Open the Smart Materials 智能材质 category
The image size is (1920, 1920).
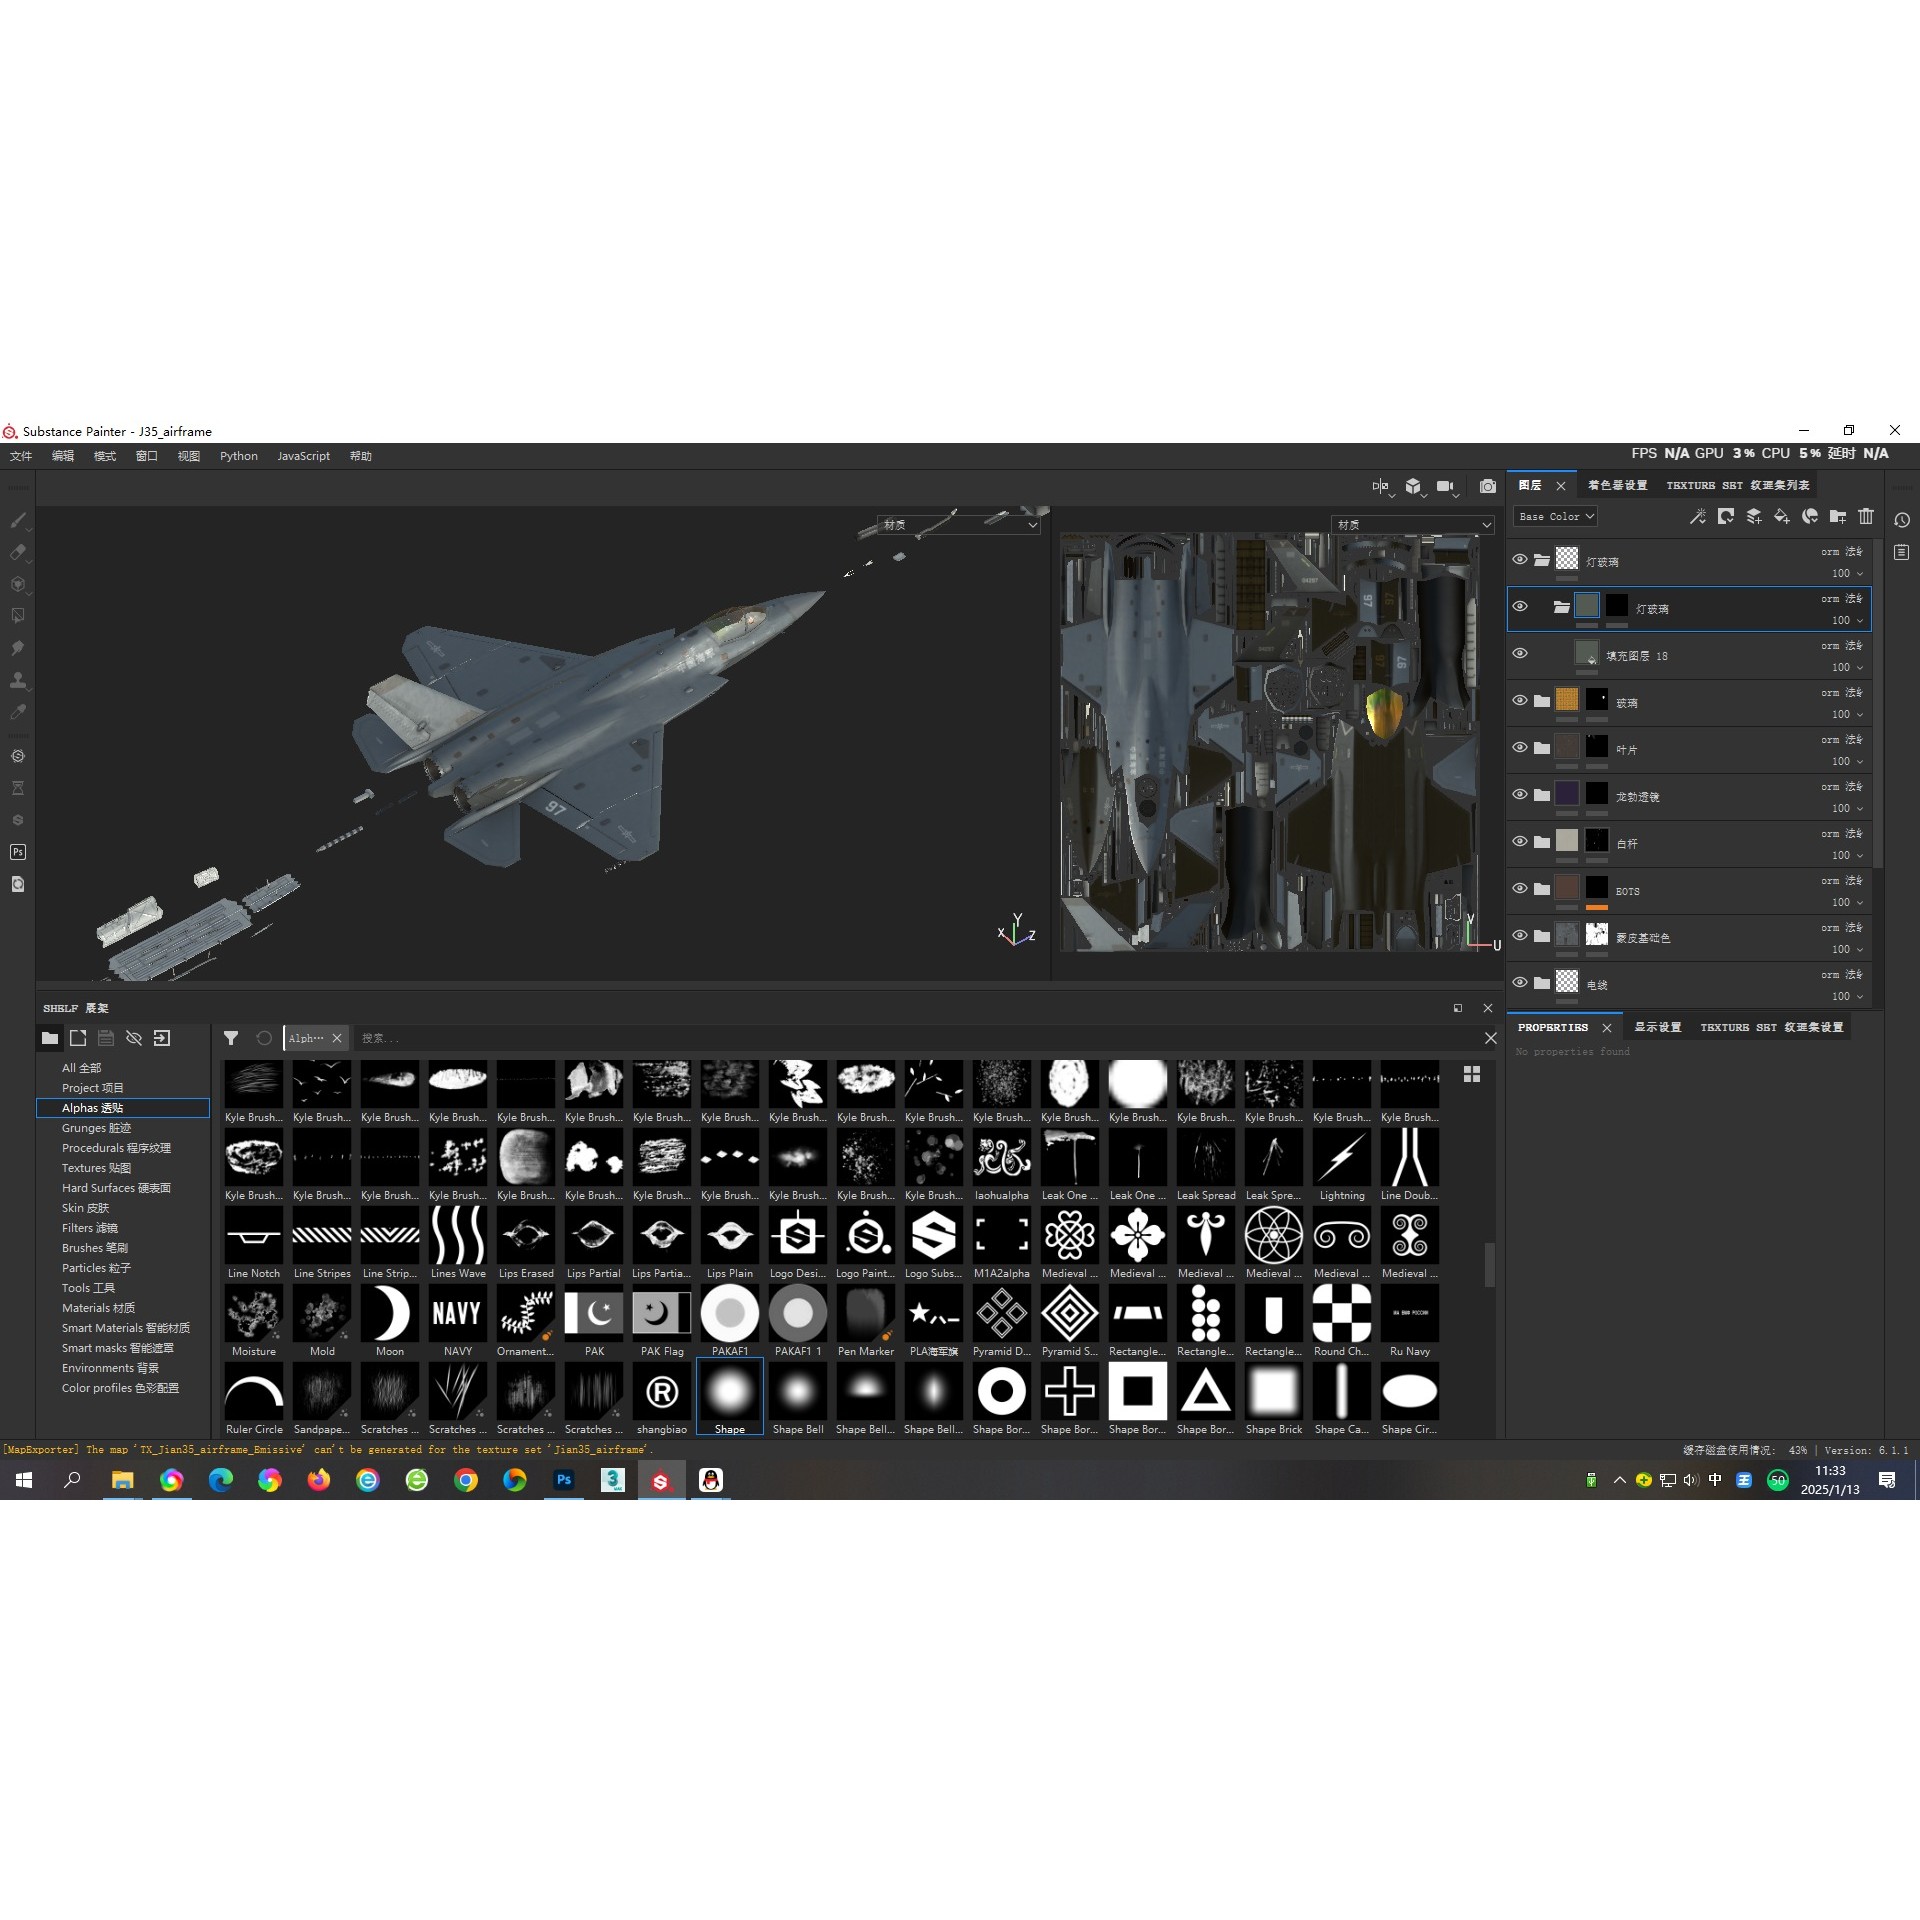point(124,1327)
